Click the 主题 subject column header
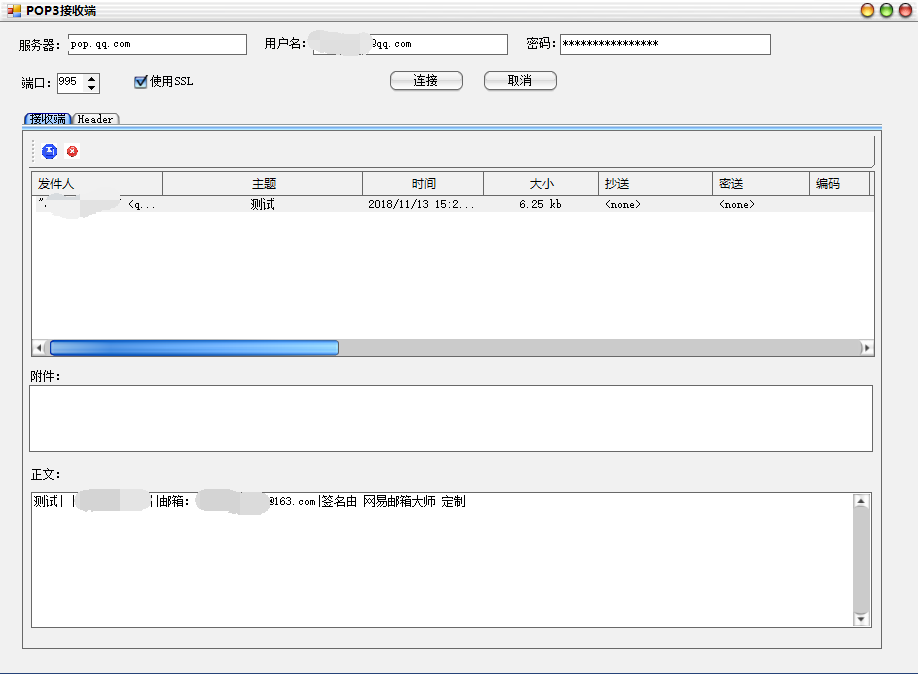The width and height of the screenshot is (918, 674). 262,183
